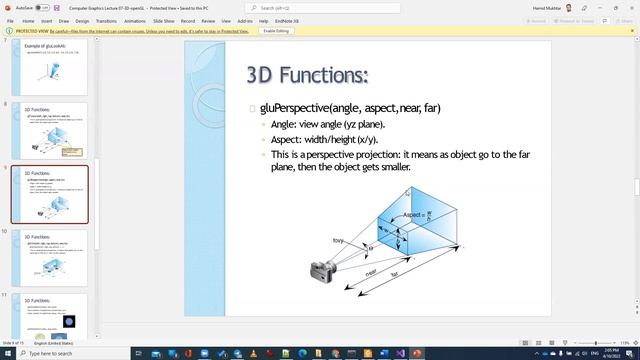Open the Help tab
The width and height of the screenshot is (640, 360).
(264, 21)
